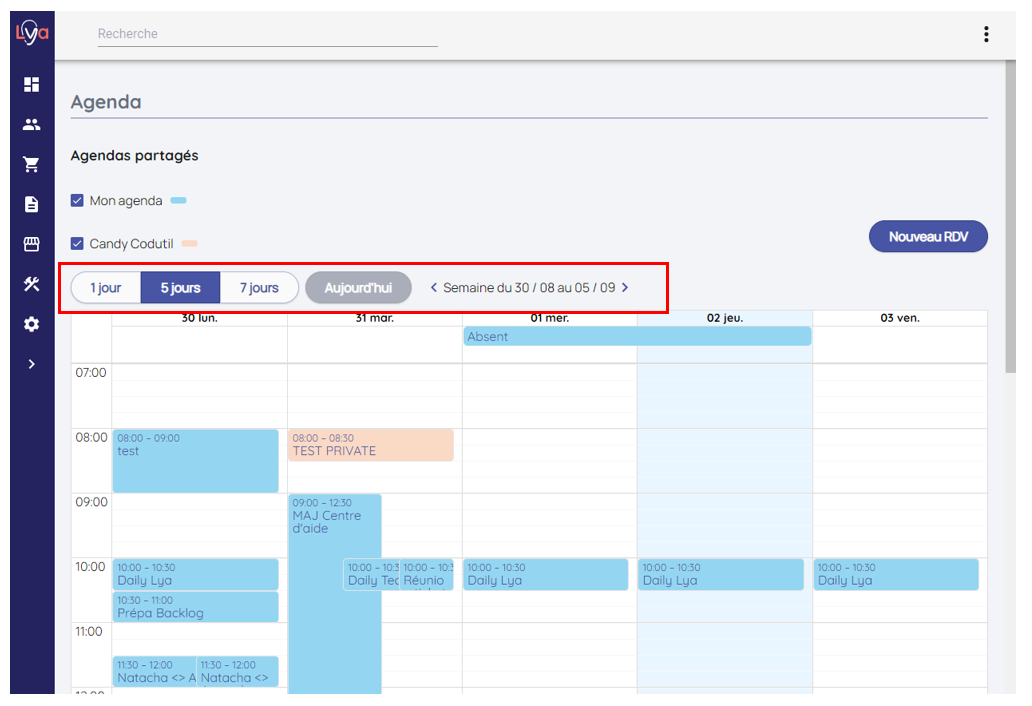The width and height of the screenshot is (1032, 706).
Task: Go to next week with right chevron
Action: [625, 288]
